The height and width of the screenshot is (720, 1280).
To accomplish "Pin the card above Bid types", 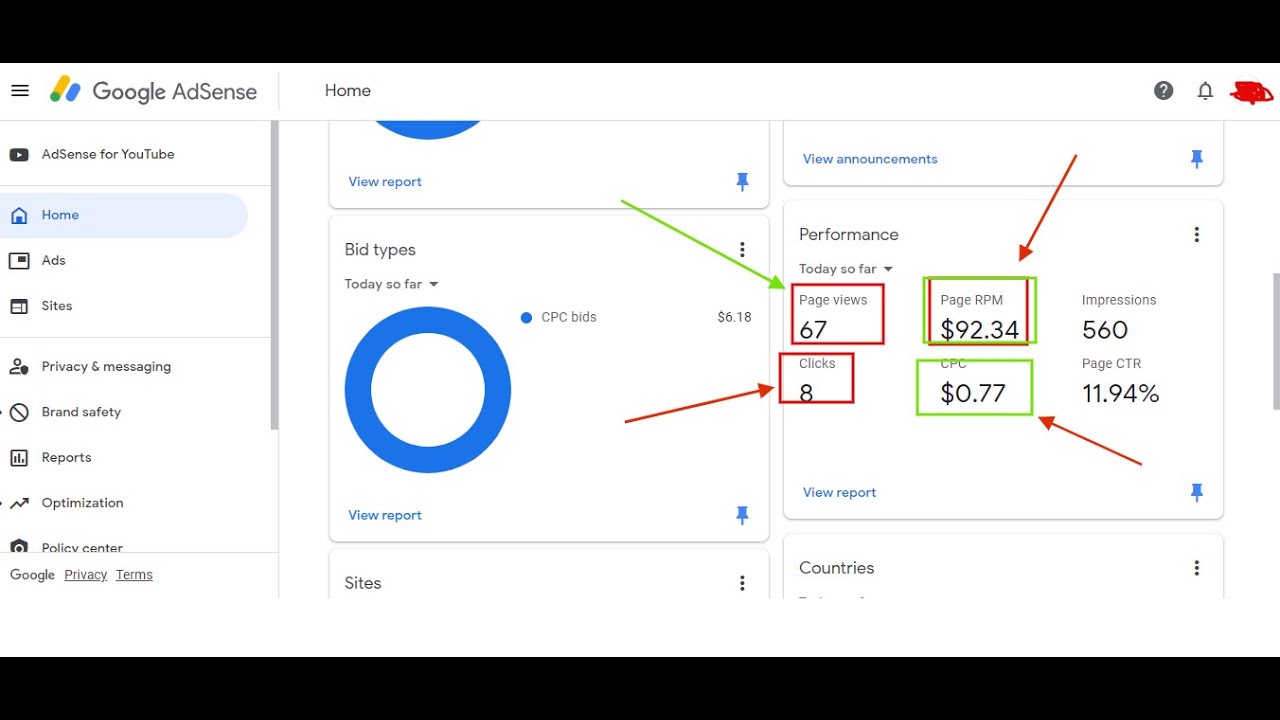I will tap(742, 182).
